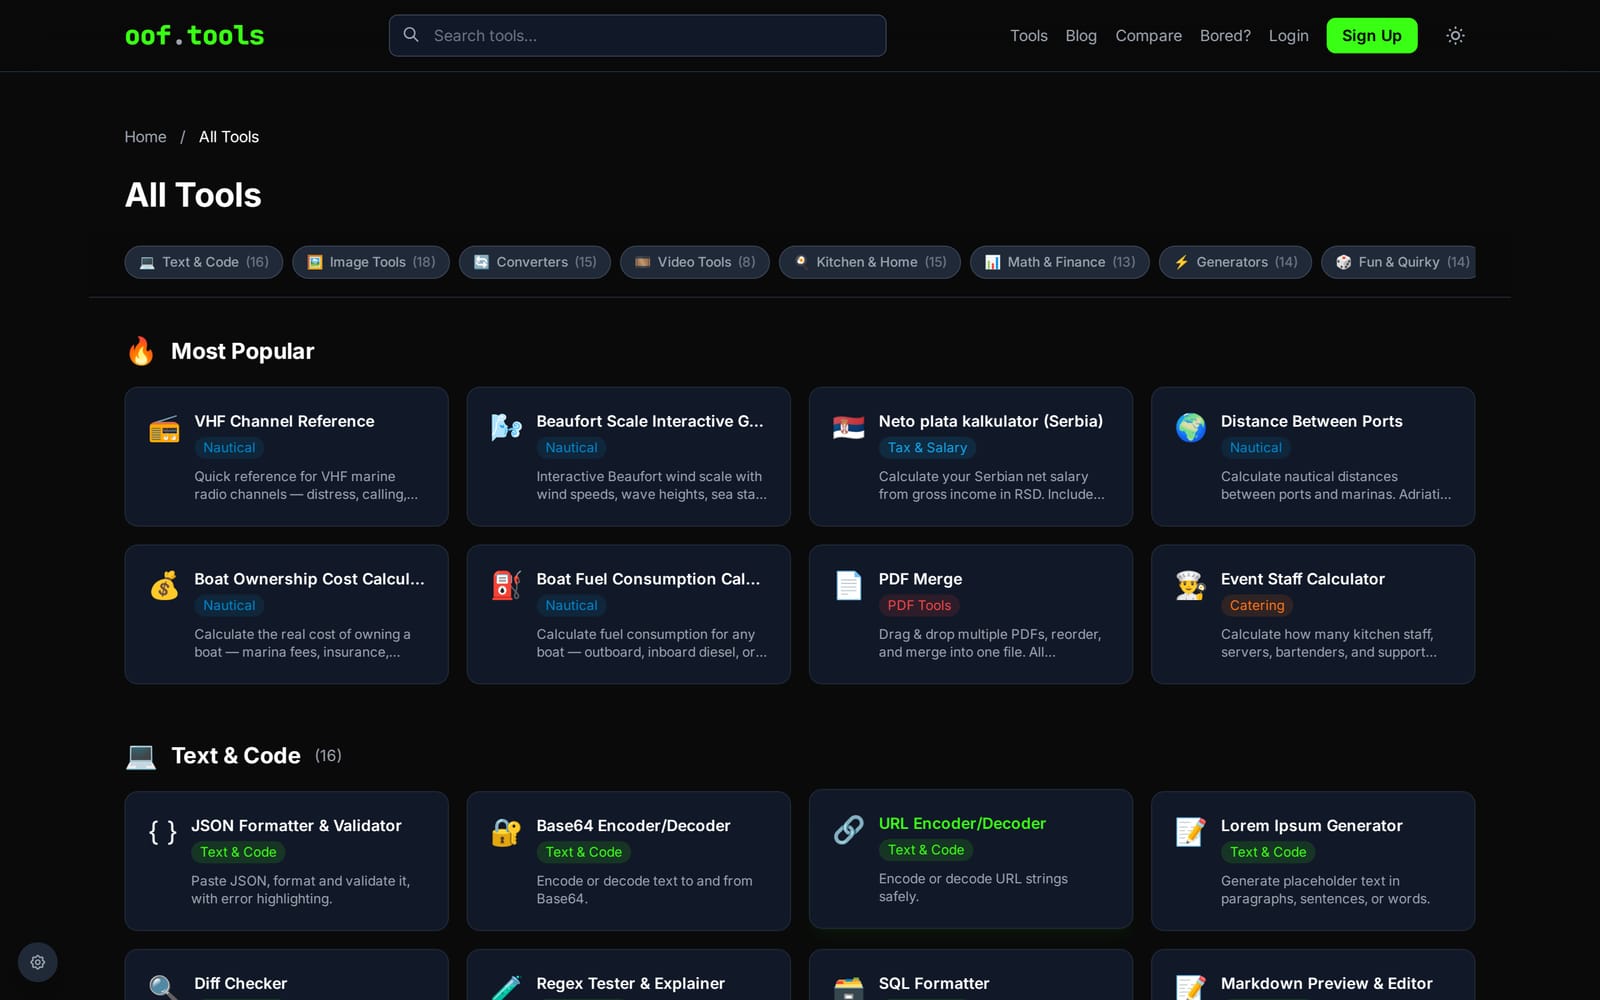Click the "(16)" count next to Text & Code heading
Screen dimensions: 1600x1000
[328, 756]
